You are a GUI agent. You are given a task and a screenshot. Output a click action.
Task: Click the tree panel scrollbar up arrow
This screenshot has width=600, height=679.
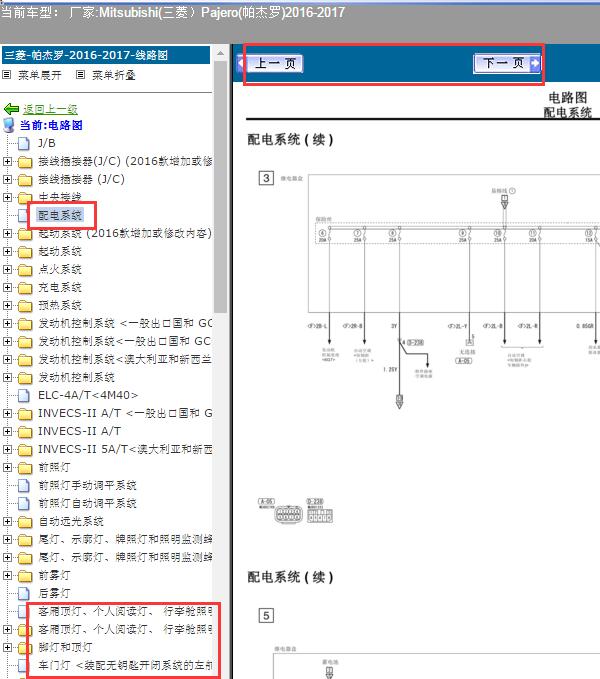point(220,53)
